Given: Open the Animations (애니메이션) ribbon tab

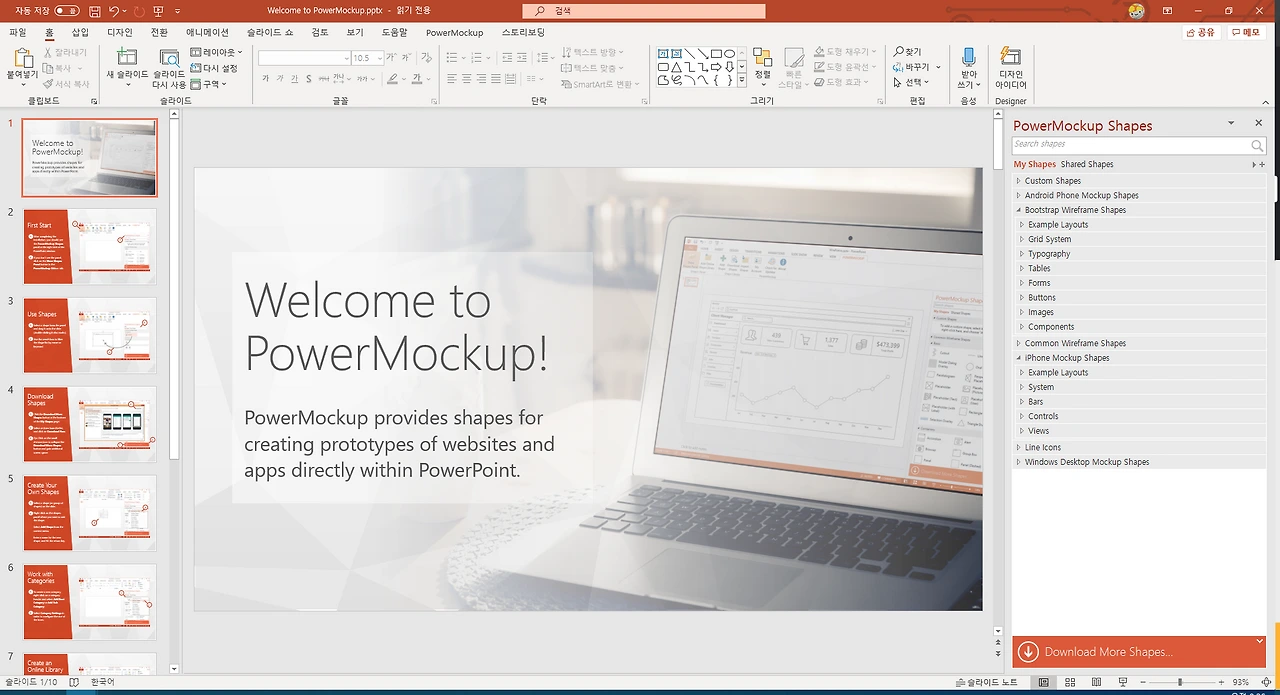Looking at the screenshot, I should pyautogui.click(x=207, y=32).
